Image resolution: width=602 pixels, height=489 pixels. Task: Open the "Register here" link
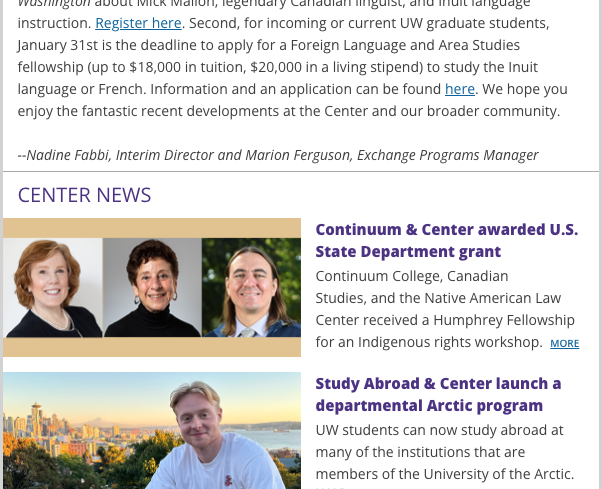point(138,23)
